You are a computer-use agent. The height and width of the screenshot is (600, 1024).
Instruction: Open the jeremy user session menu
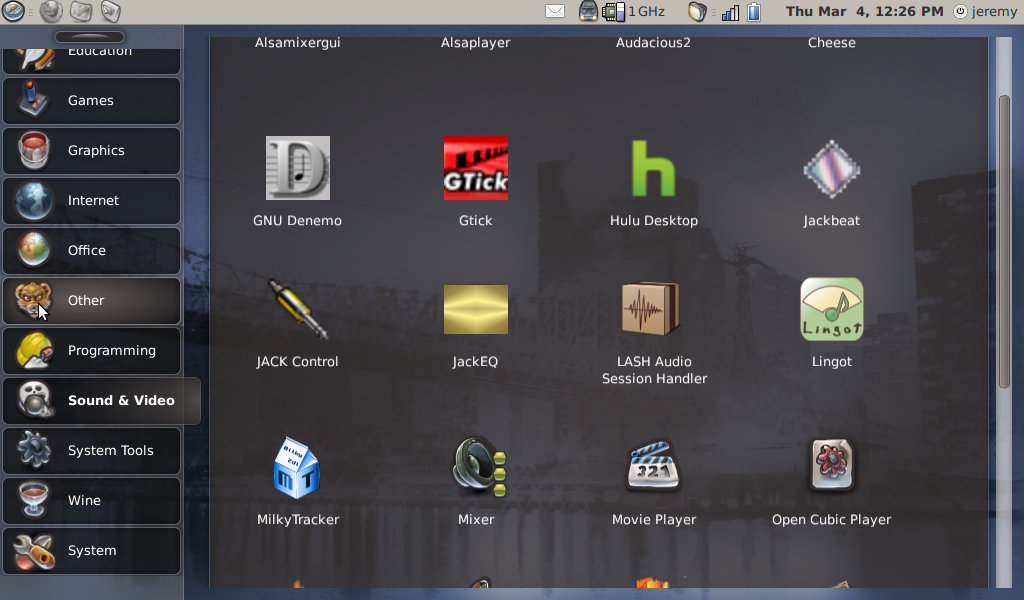click(985, 12)
